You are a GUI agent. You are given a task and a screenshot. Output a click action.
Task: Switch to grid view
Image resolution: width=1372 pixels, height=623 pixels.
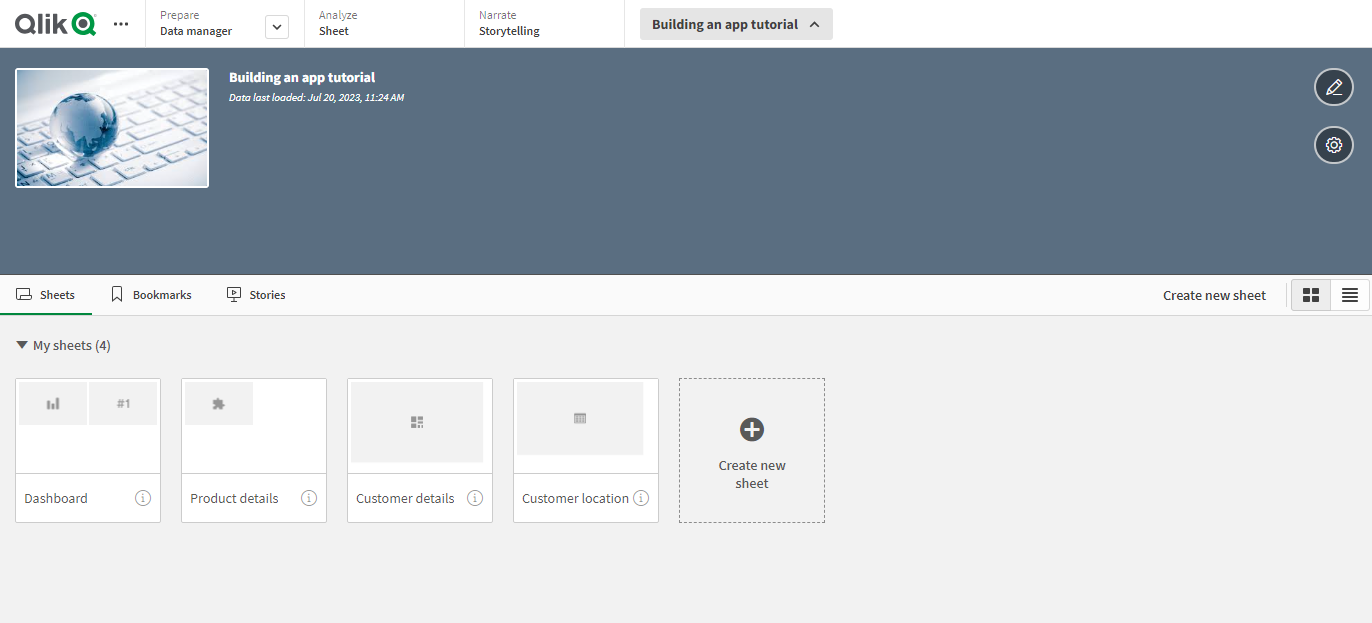(x=1311, y=295)
